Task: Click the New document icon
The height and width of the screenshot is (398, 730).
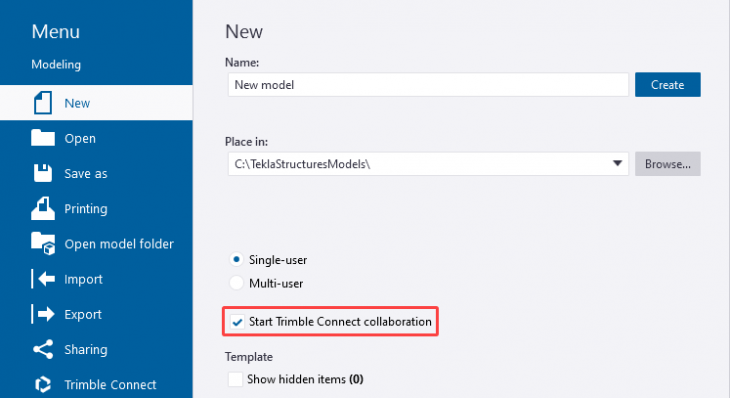Action: coord(42,103)
